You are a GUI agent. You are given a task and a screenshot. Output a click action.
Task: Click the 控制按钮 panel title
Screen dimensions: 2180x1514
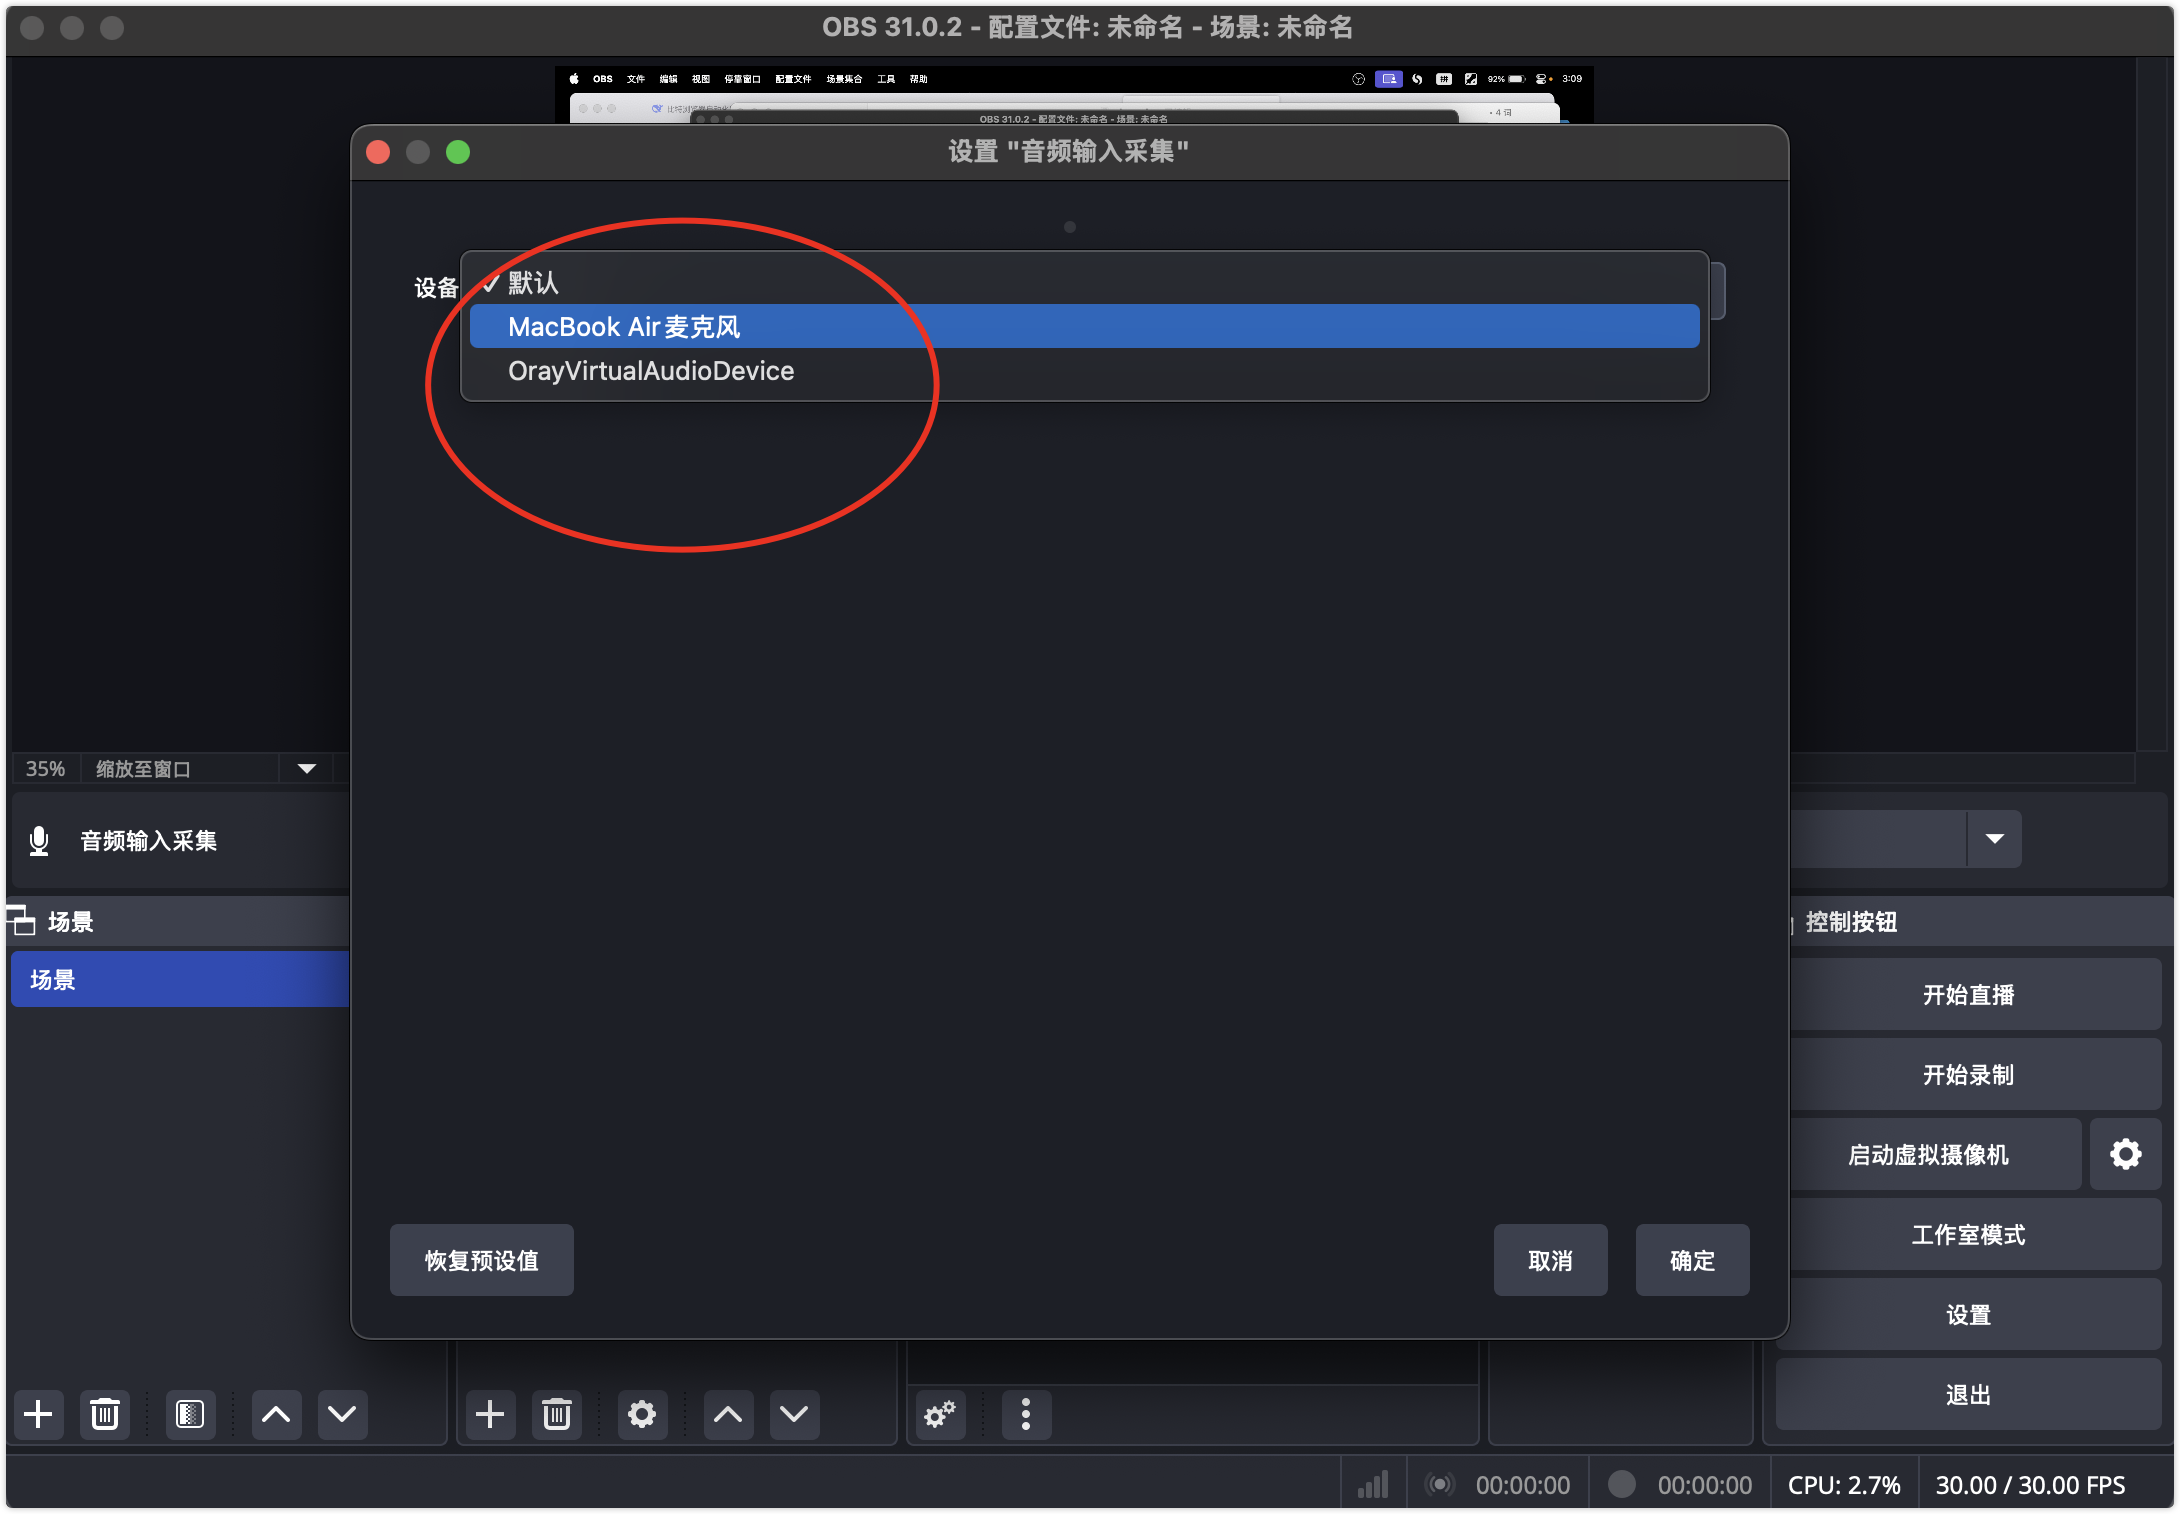click(x=1851, y=921)
